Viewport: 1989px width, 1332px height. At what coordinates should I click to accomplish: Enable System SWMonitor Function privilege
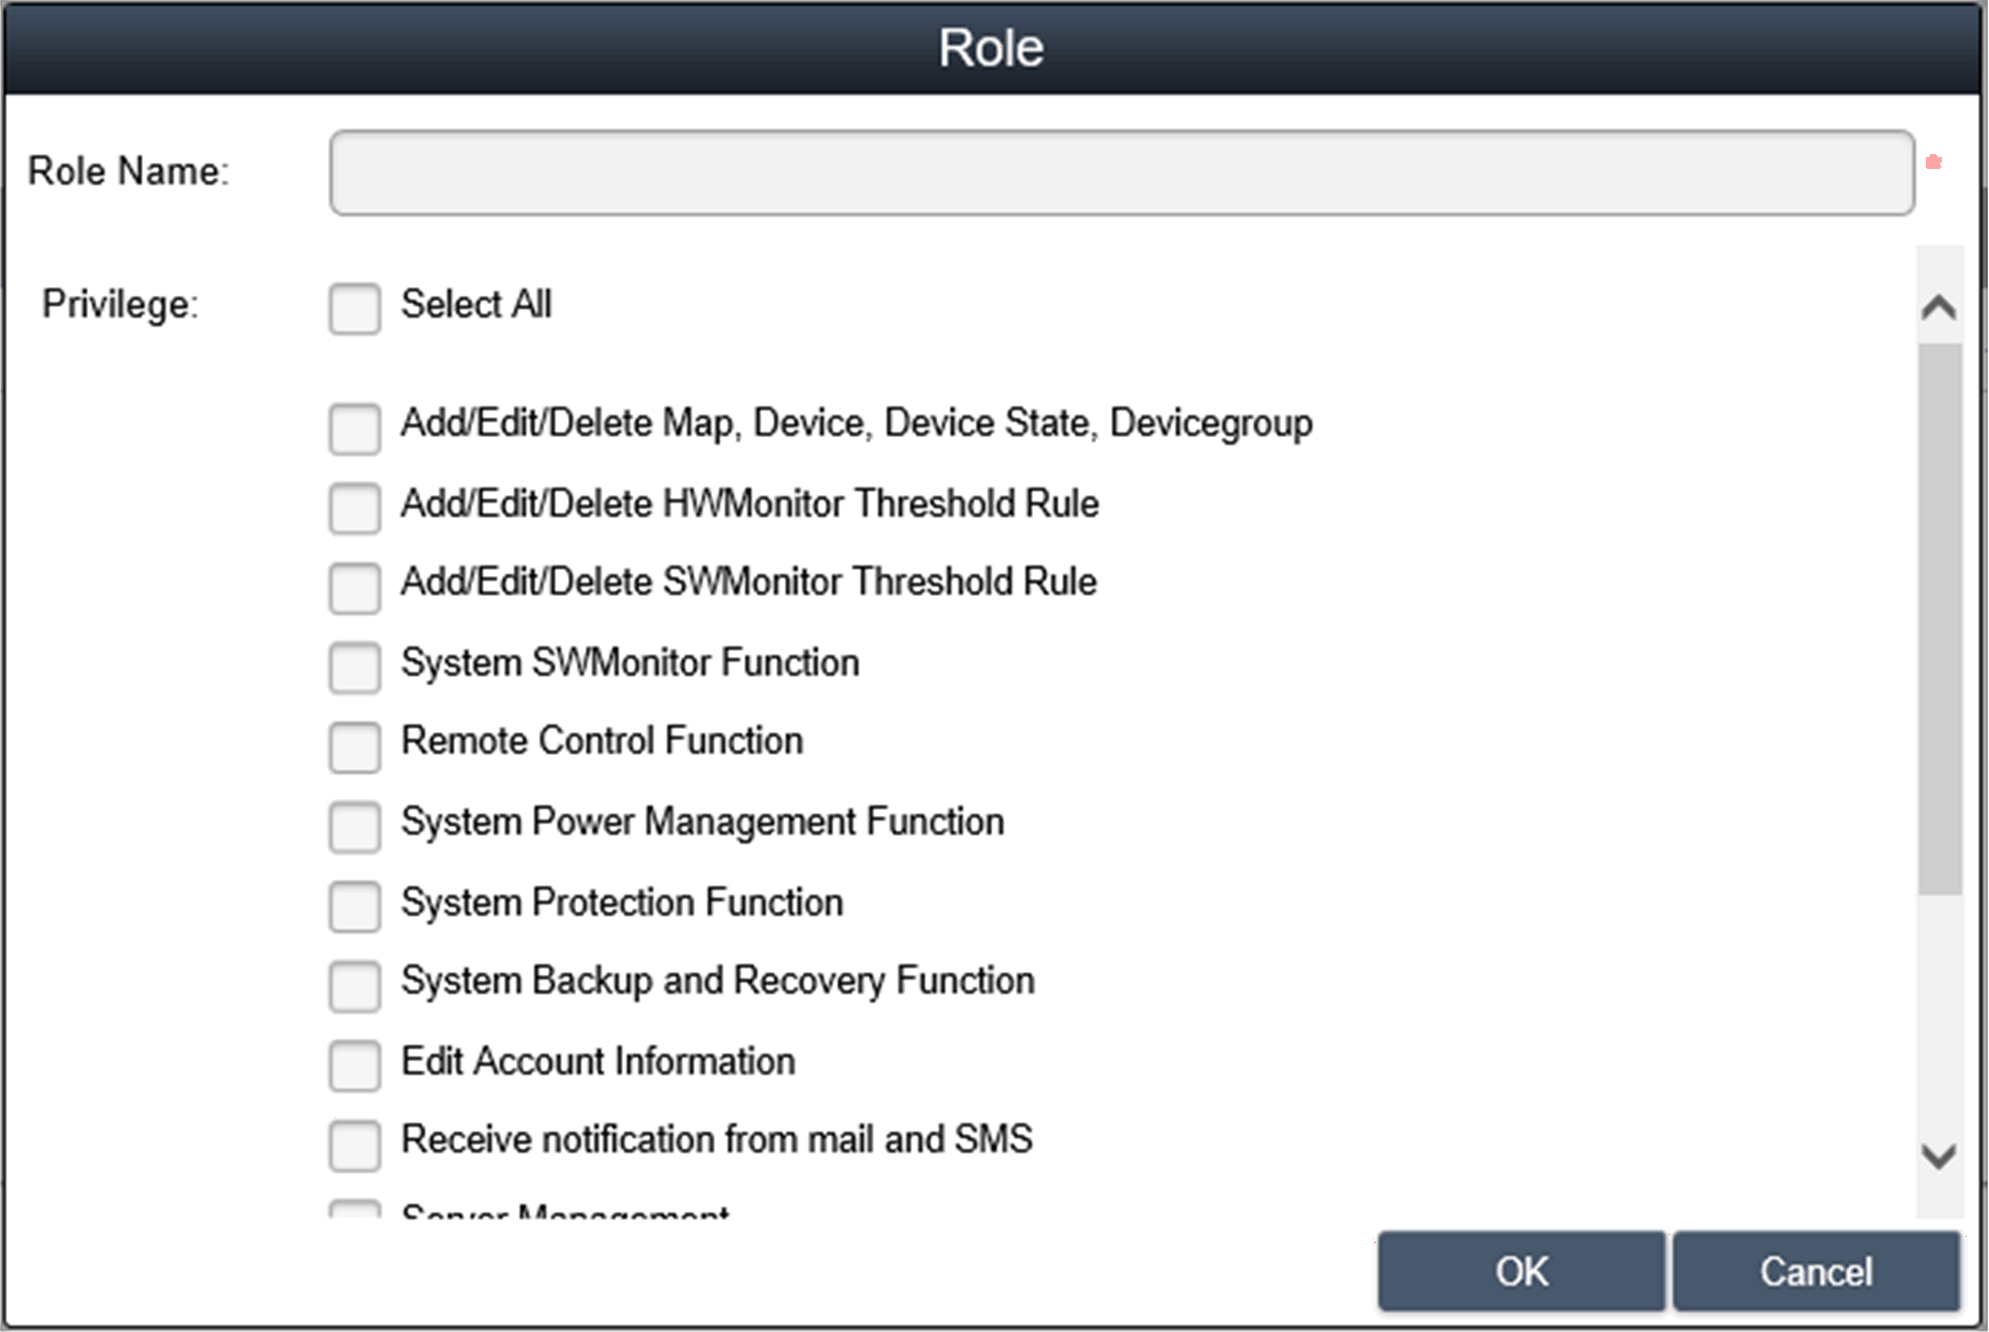click(x=354, y=667)
